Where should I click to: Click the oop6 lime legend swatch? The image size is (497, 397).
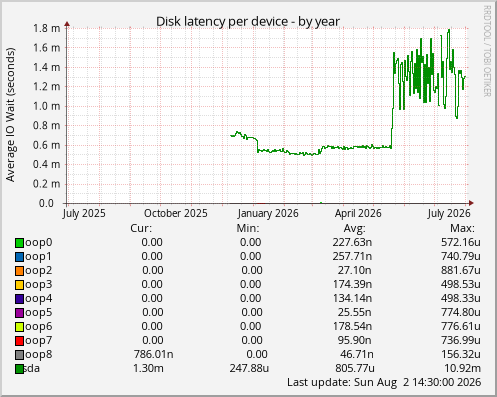click(19, 327)
